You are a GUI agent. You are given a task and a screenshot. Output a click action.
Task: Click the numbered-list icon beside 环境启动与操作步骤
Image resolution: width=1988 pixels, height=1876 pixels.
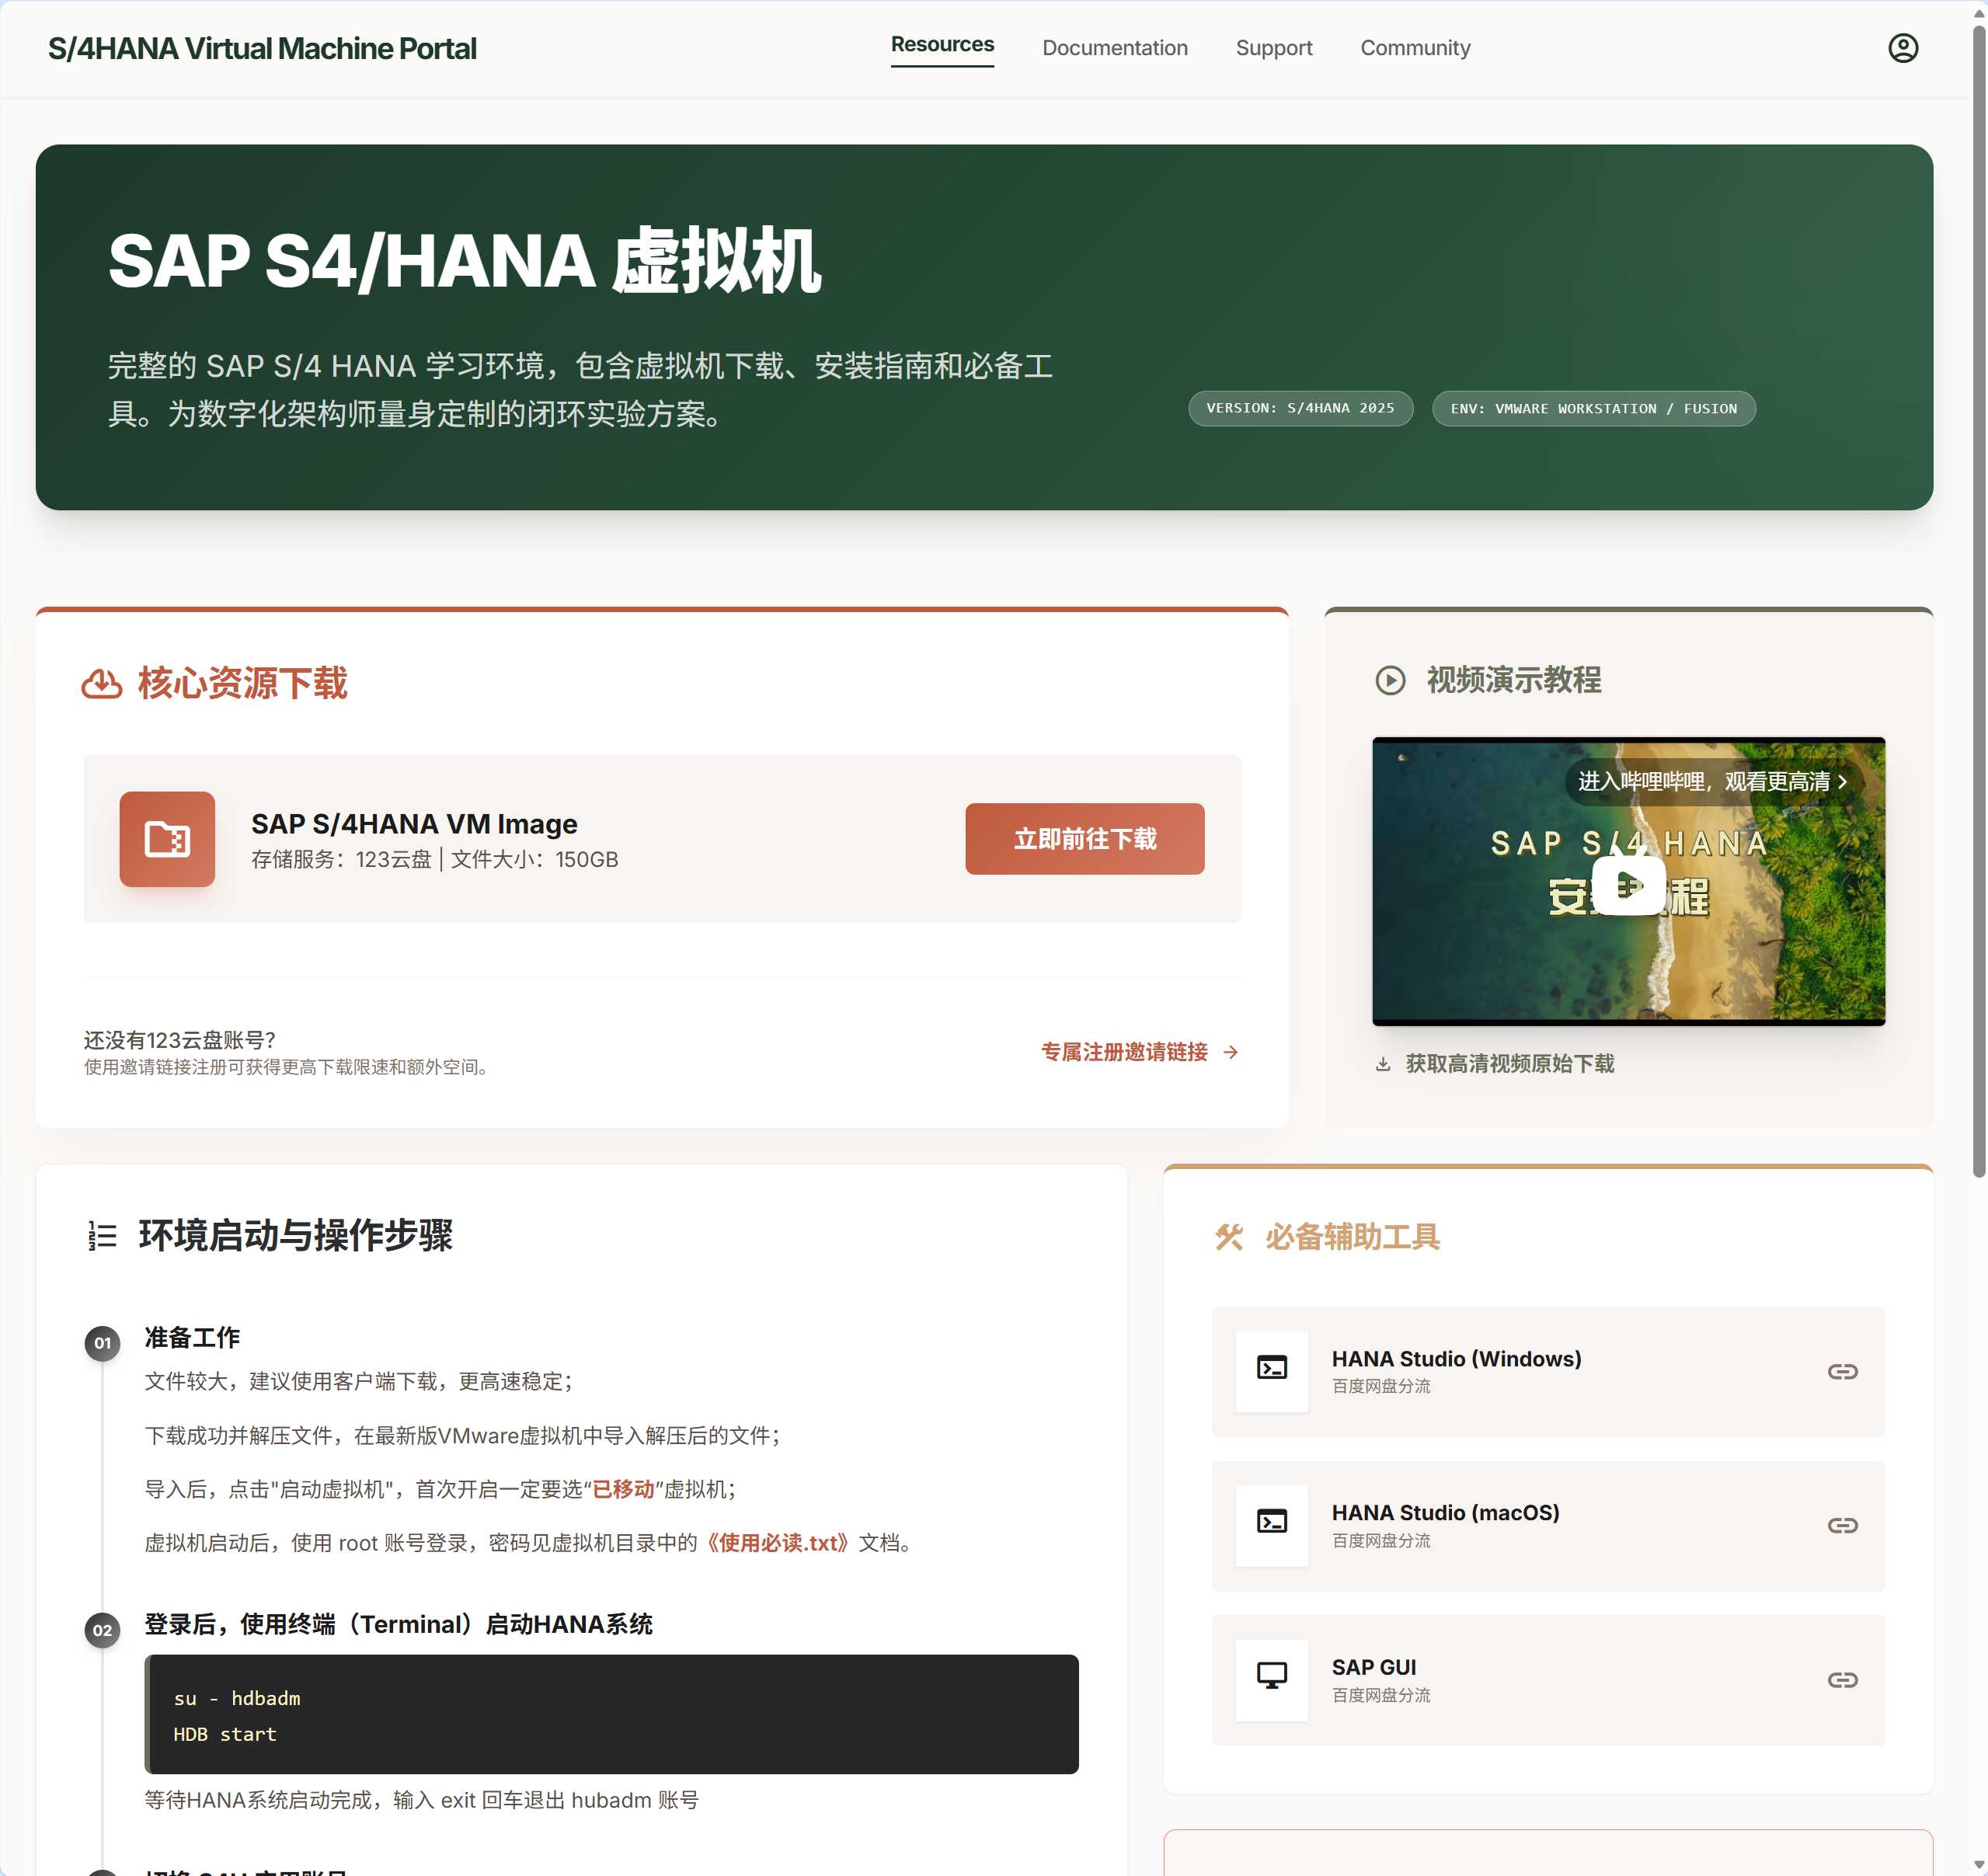point(102,1236)
